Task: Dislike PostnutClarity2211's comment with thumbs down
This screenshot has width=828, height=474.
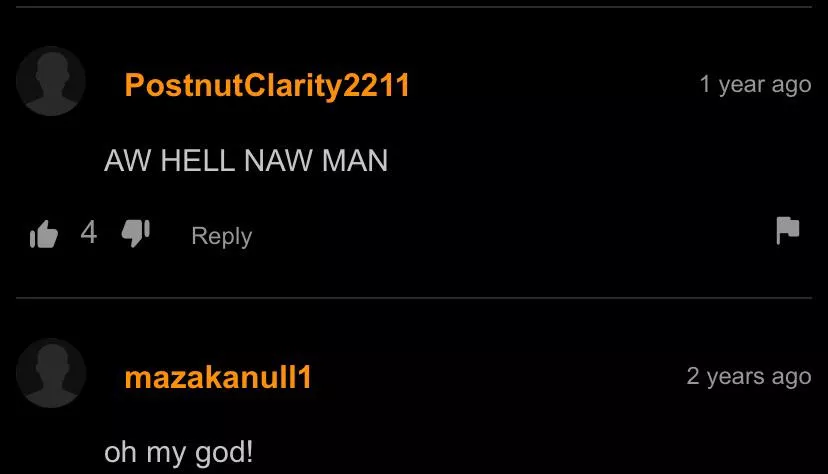Action: [136, 233]
